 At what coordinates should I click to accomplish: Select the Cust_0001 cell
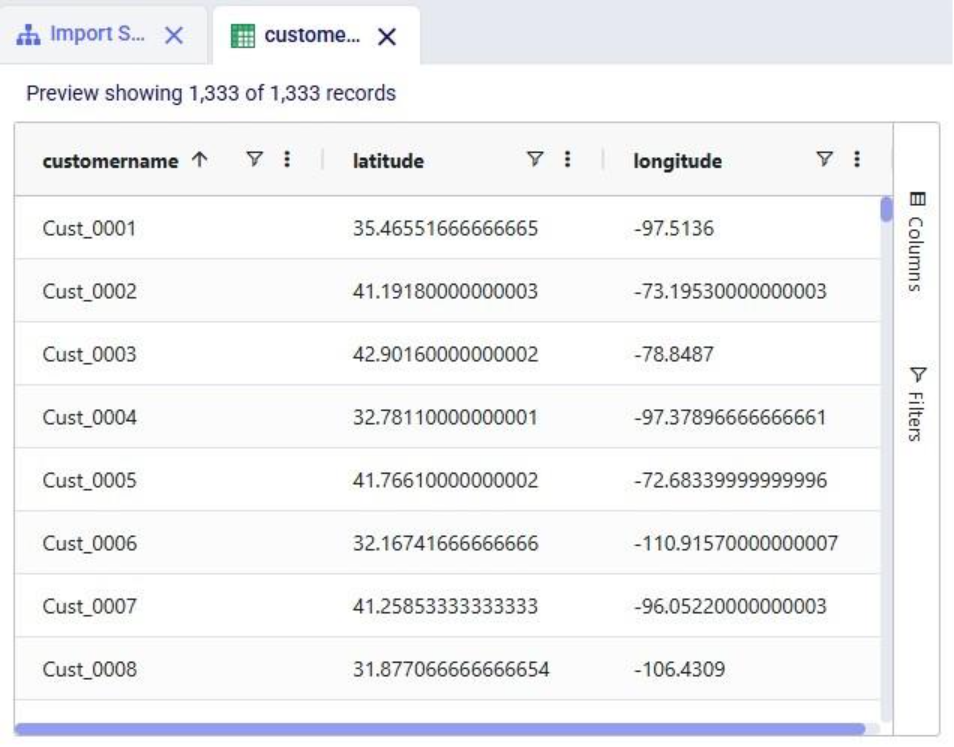tap(89, 229)
